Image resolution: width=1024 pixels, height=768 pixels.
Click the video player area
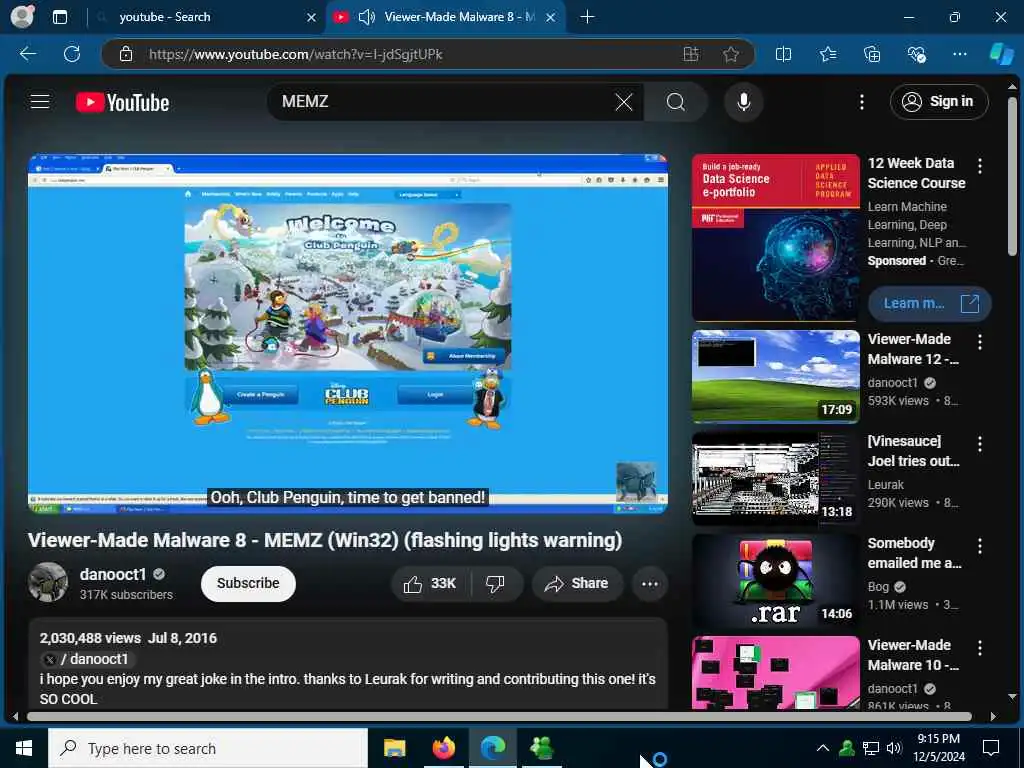pyautogui.click(x=347, y=334)
